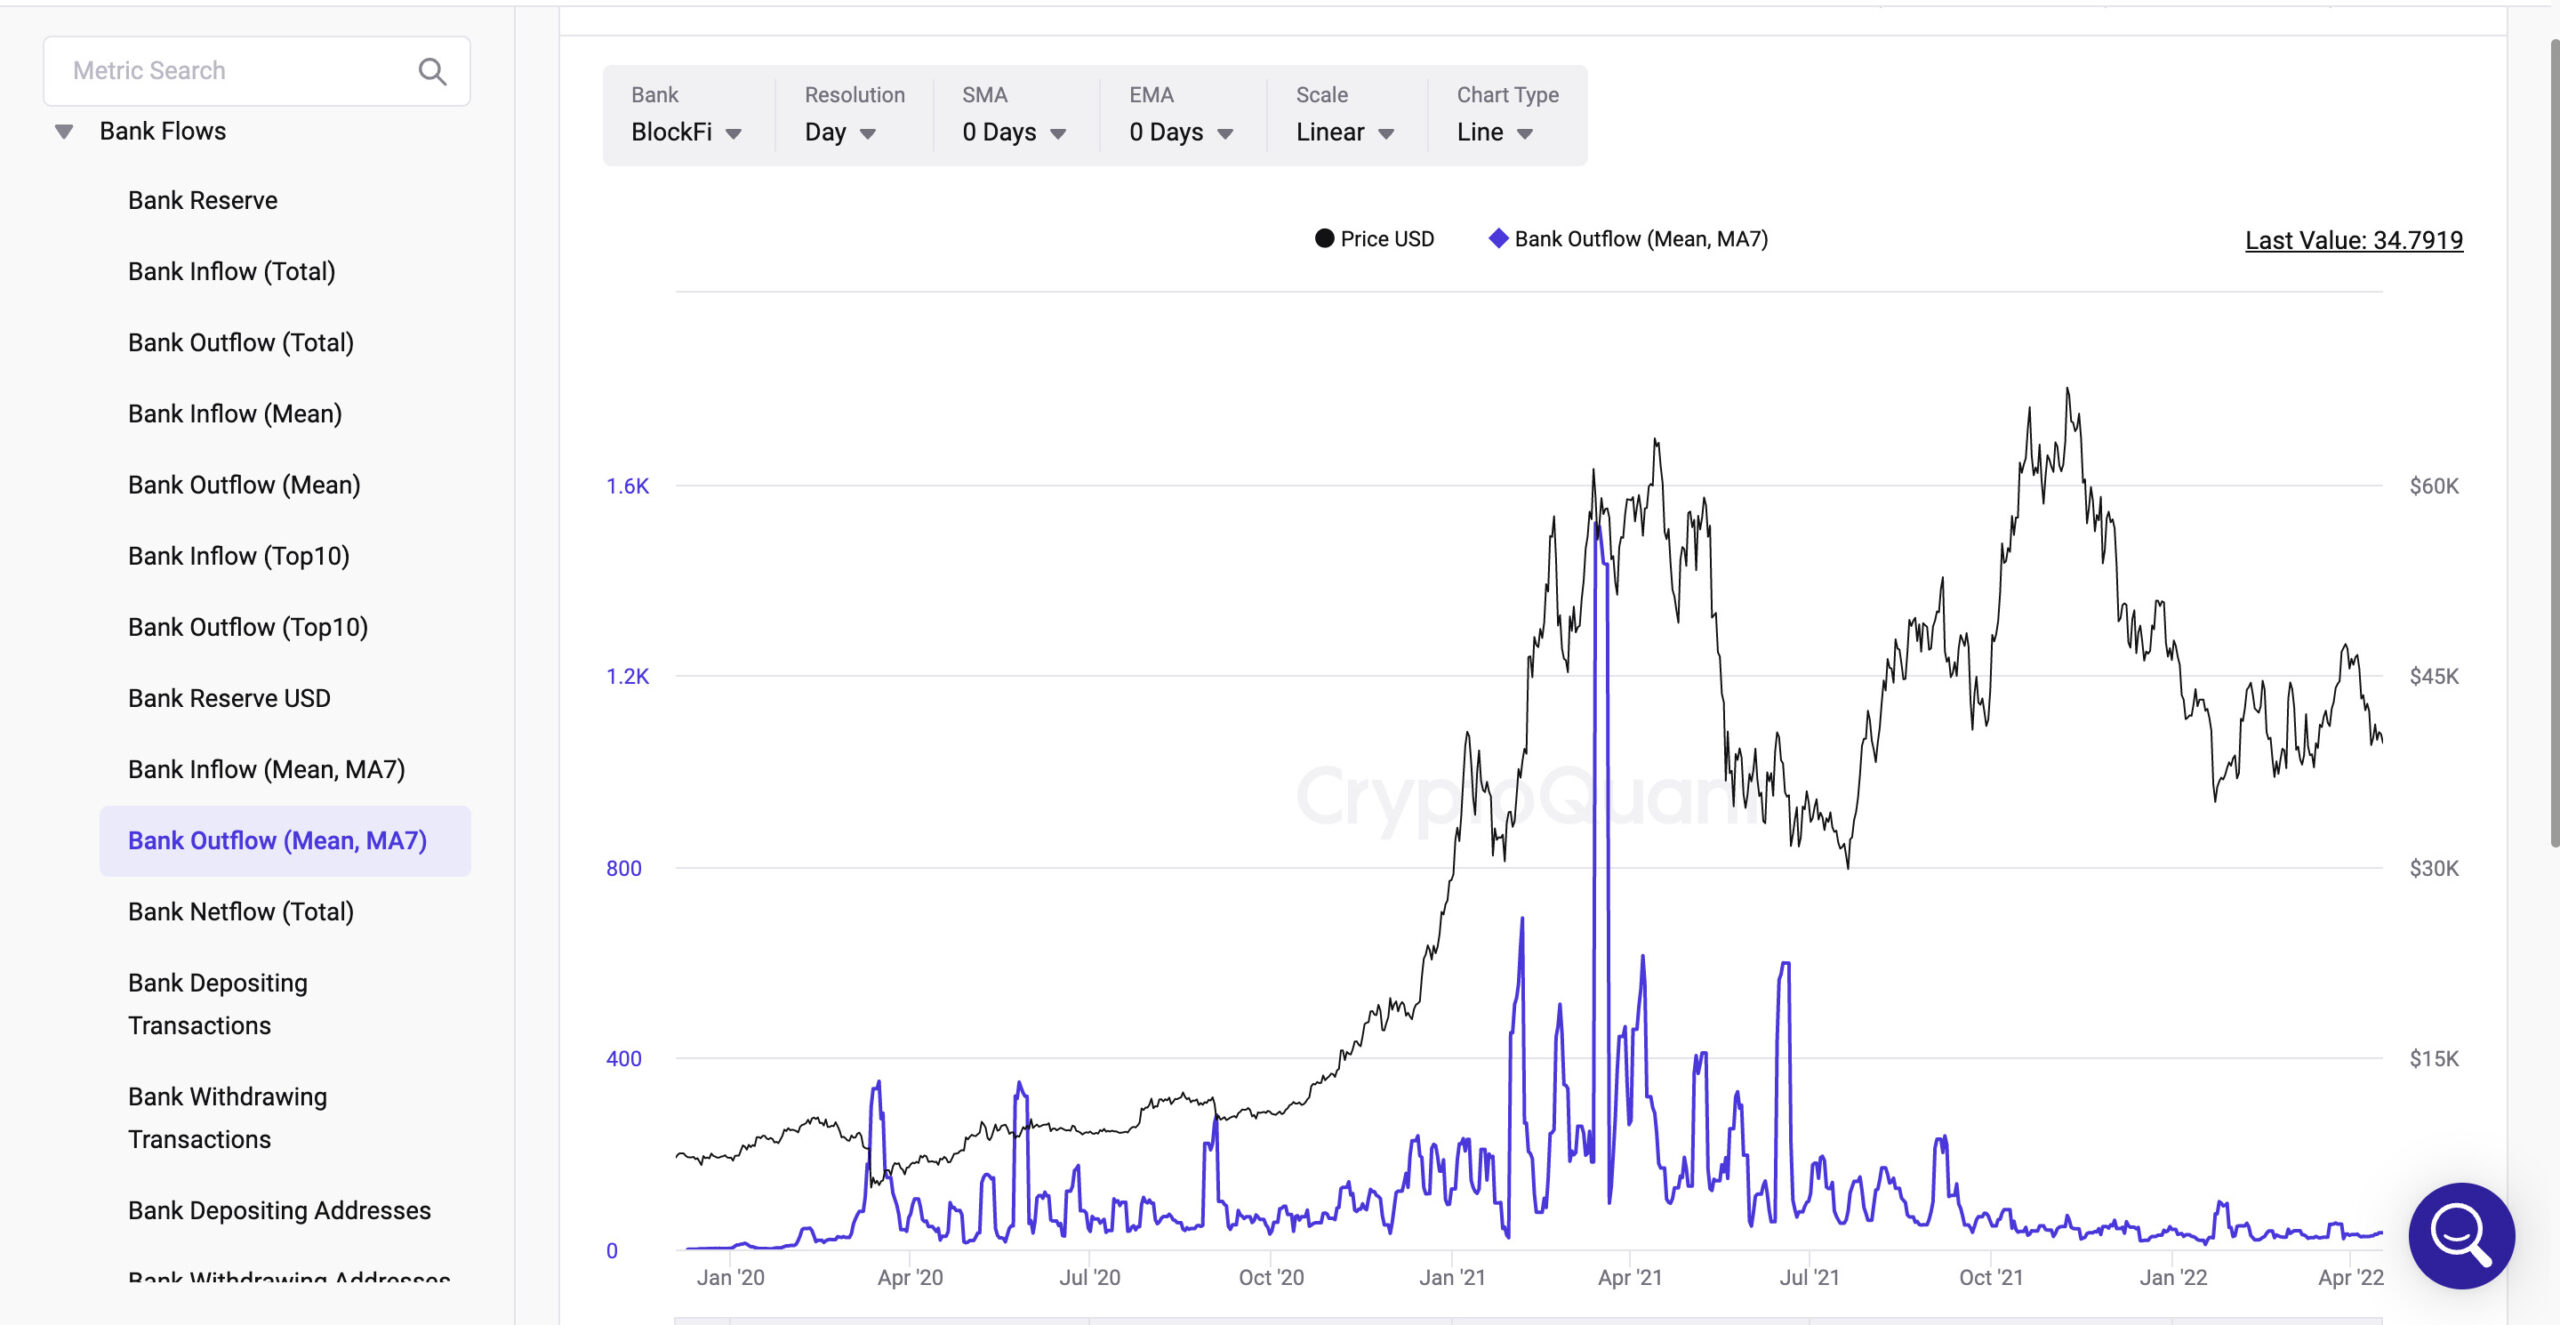The image size is (2560, 1325).
Task: Toggle Bank Outflow (Mean, MA7) legend series
Action: pos(1628,239)
